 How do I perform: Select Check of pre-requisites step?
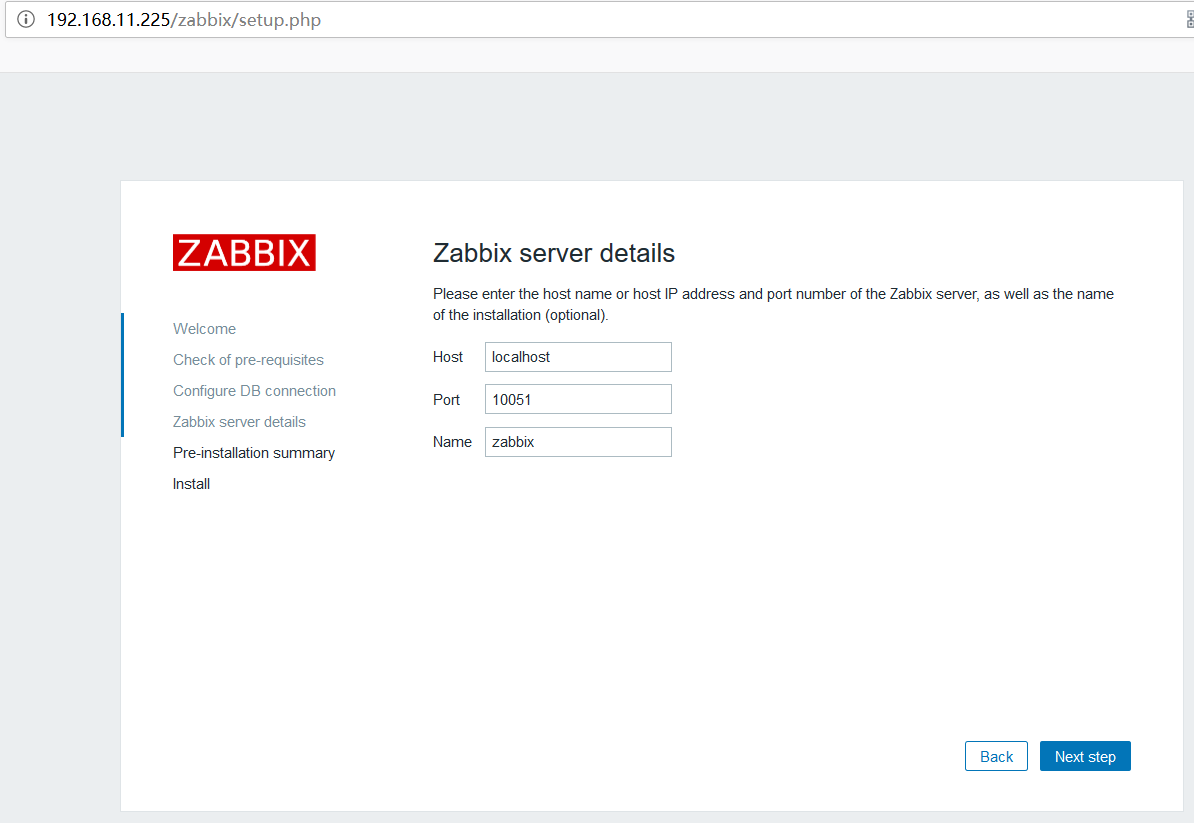(x=248, y=359)
